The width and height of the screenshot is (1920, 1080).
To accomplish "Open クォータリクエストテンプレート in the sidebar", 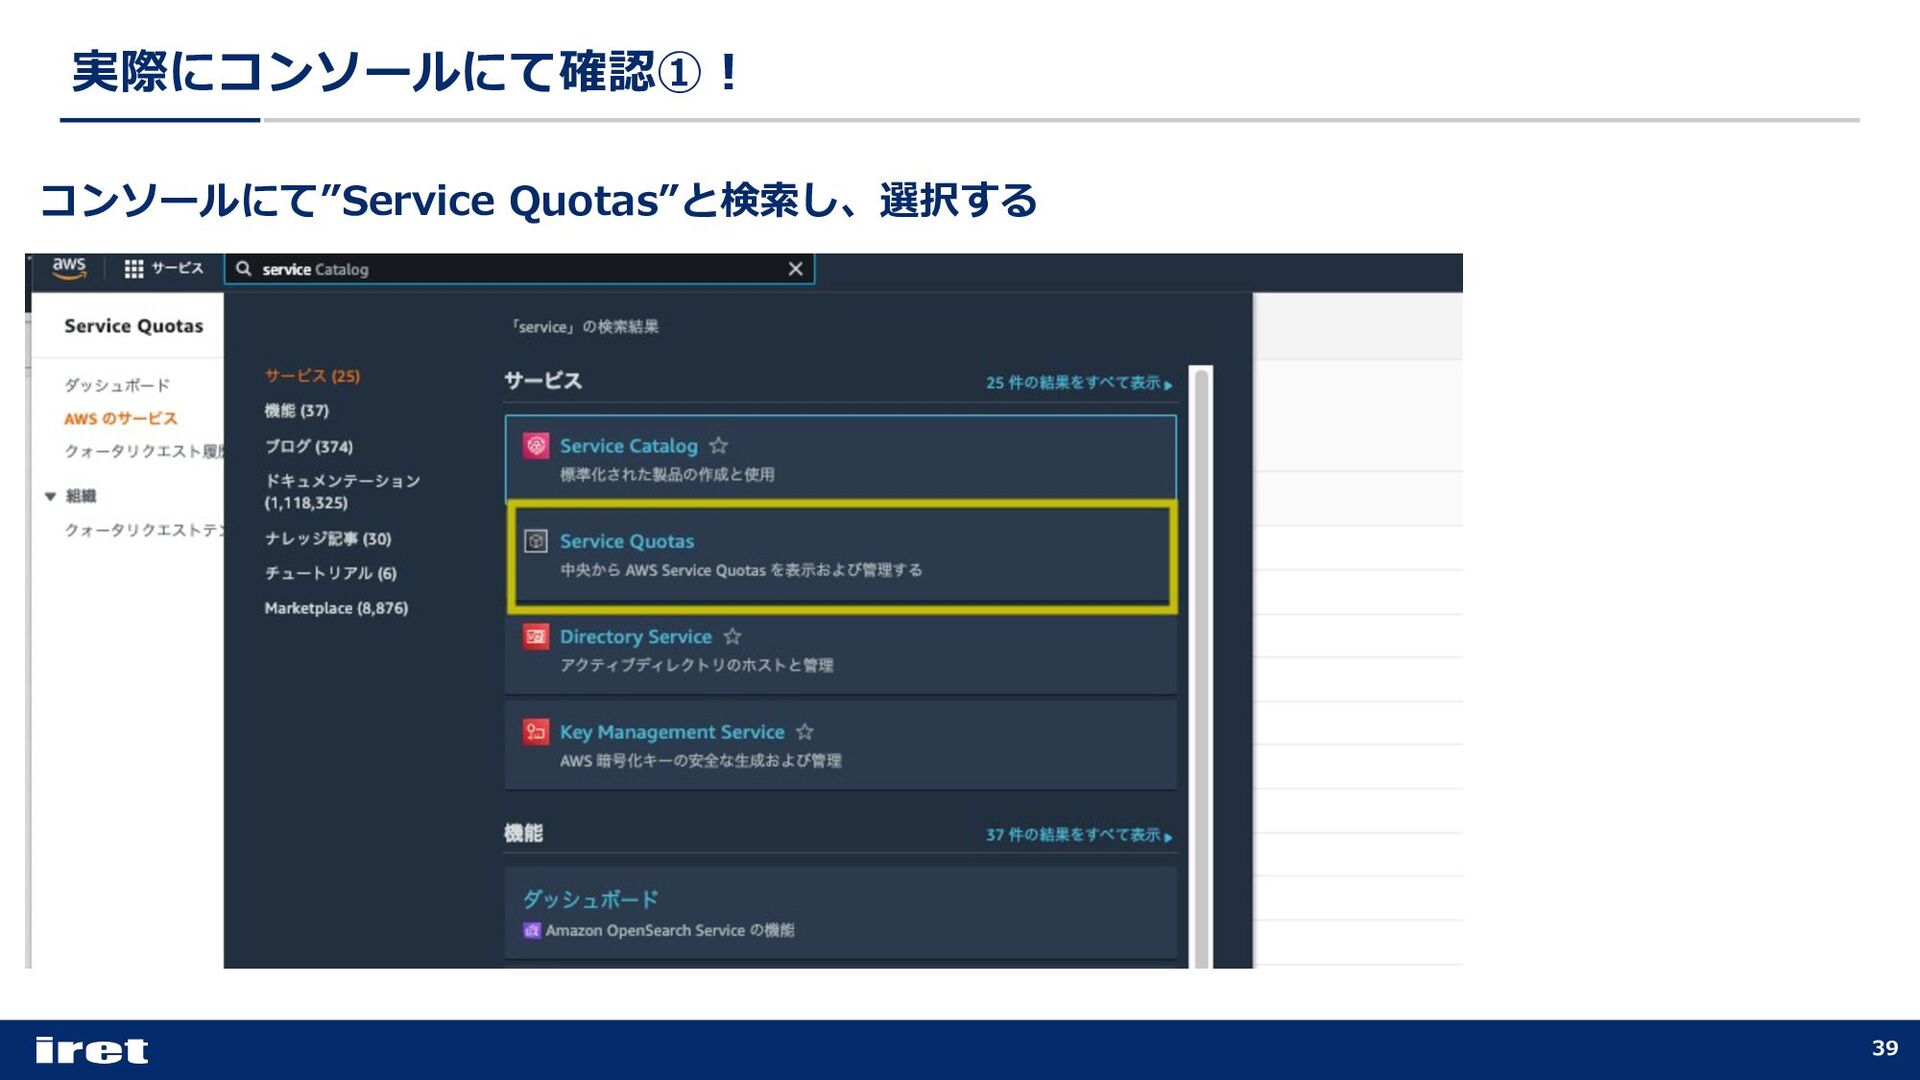I will coord(144,530).
